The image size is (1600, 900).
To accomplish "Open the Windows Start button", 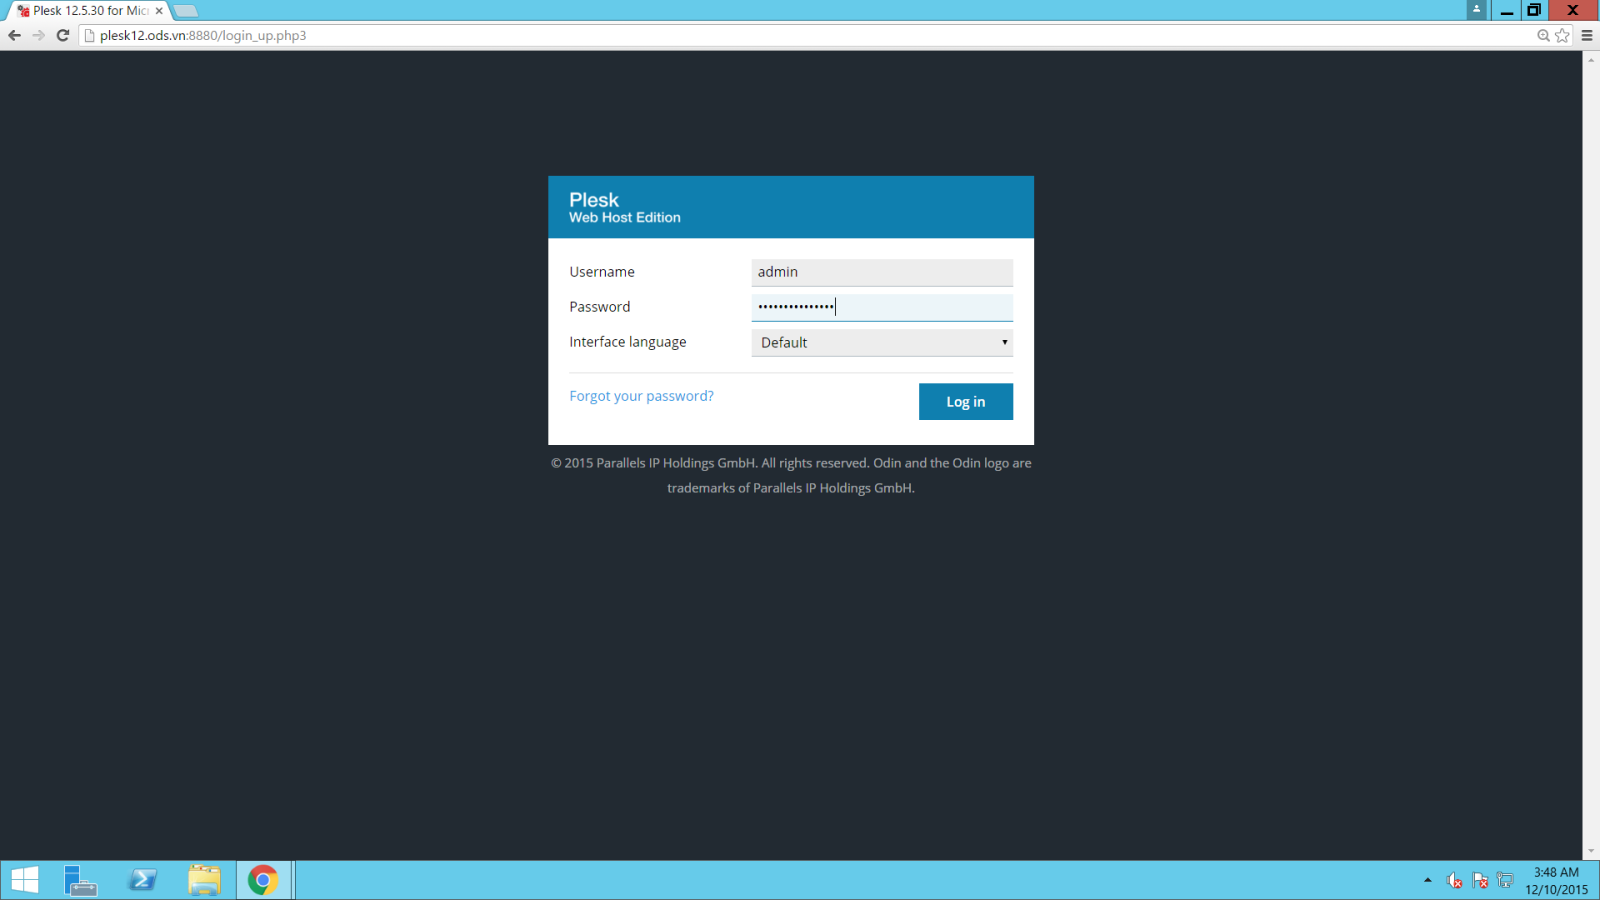I will (x=25, y=880).
